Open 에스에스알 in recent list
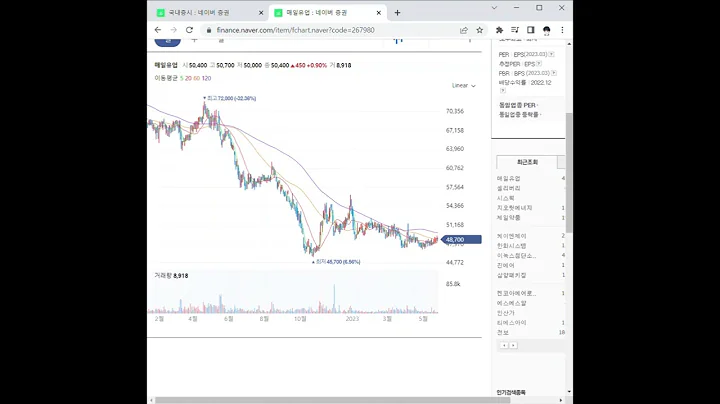The image size is (720, 404). click(512, 303)
